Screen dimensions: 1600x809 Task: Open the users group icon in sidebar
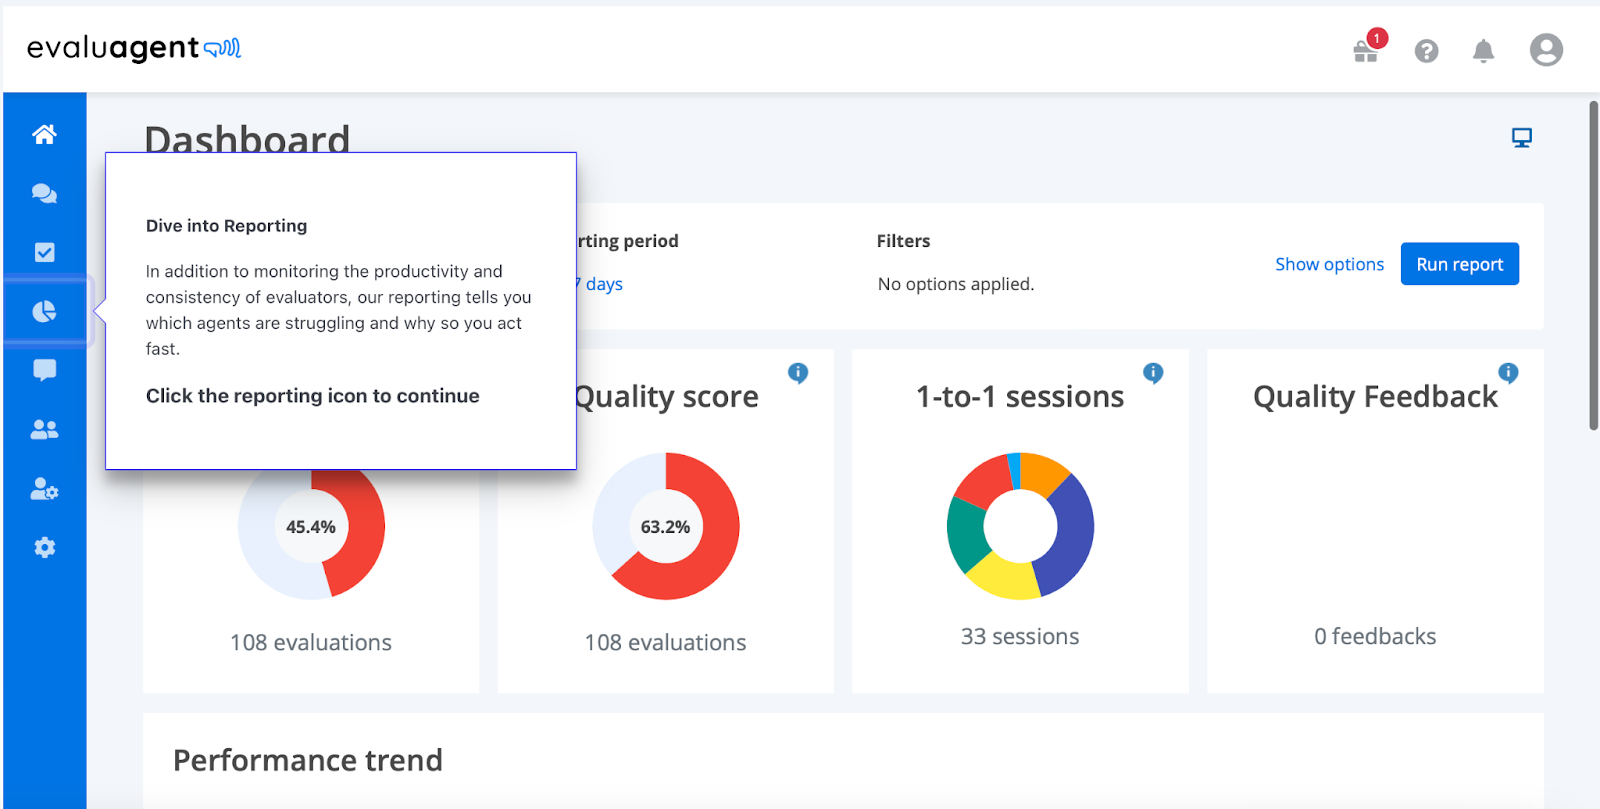pos(44,429)
